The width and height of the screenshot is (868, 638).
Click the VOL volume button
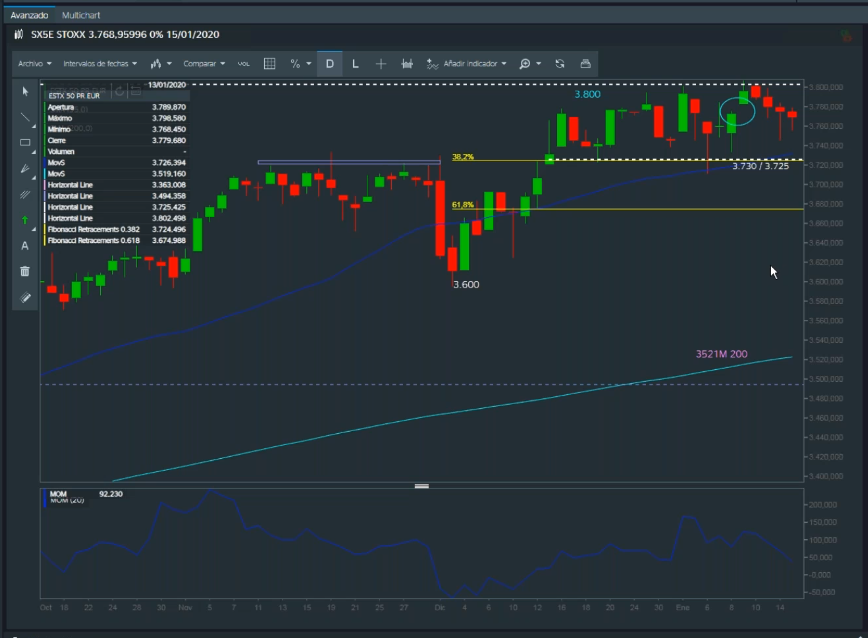(x=244, y=63)
